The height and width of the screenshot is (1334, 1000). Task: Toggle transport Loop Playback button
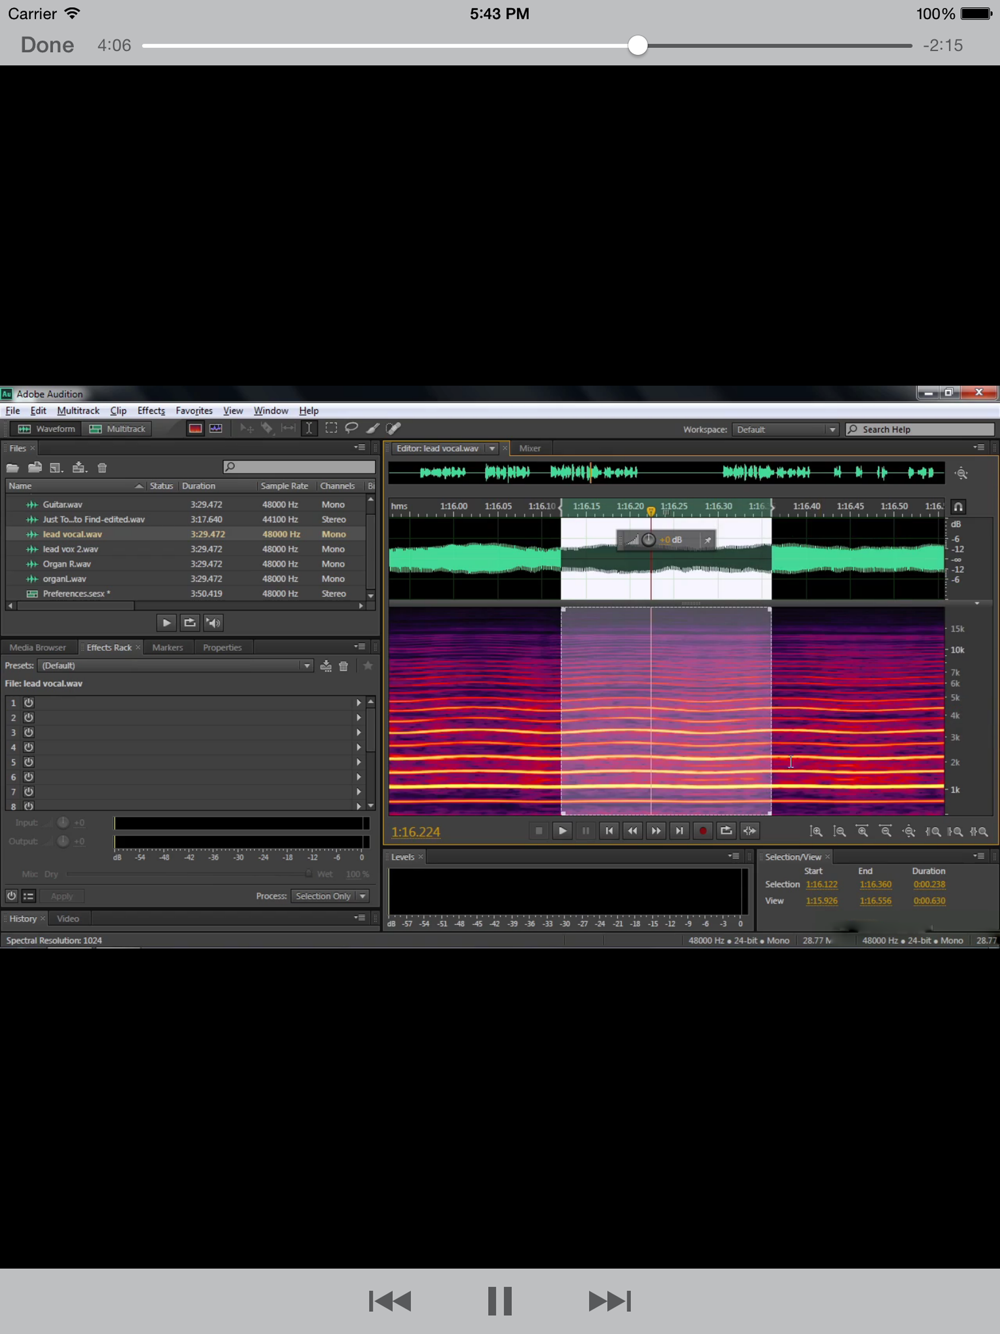pyautogui.click(x=726, y=831)
